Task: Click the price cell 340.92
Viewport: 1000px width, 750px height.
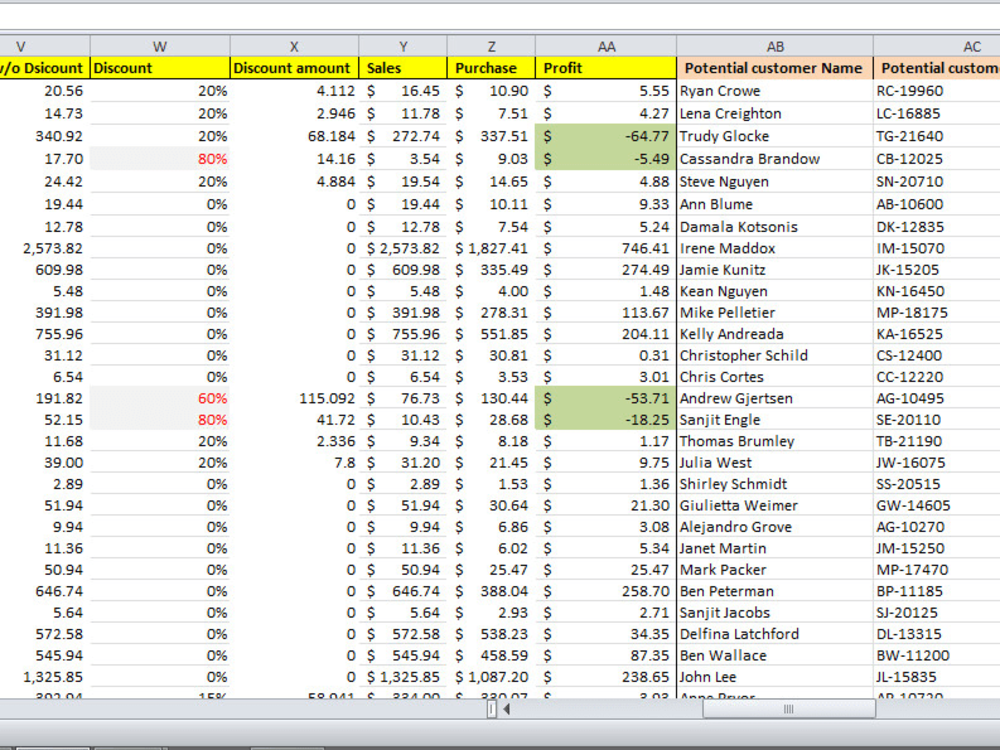Action: coord(45,136)
